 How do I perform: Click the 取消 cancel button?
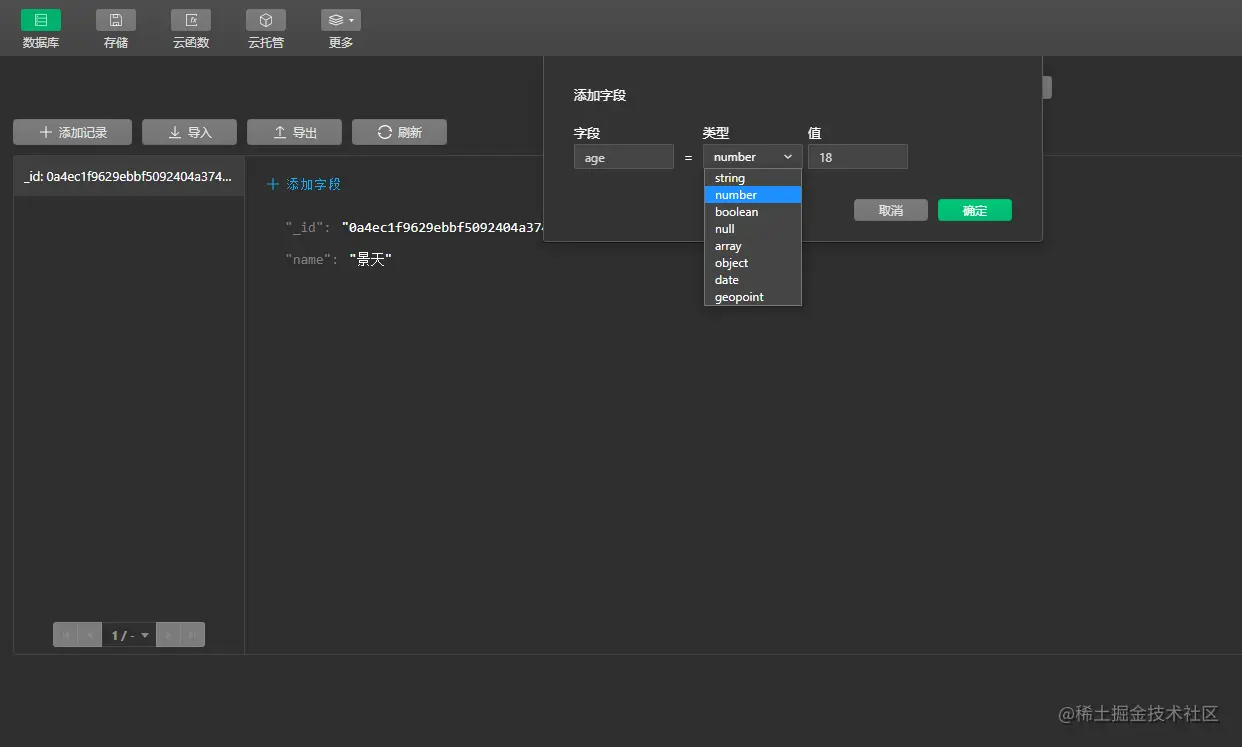click(890, 210)
